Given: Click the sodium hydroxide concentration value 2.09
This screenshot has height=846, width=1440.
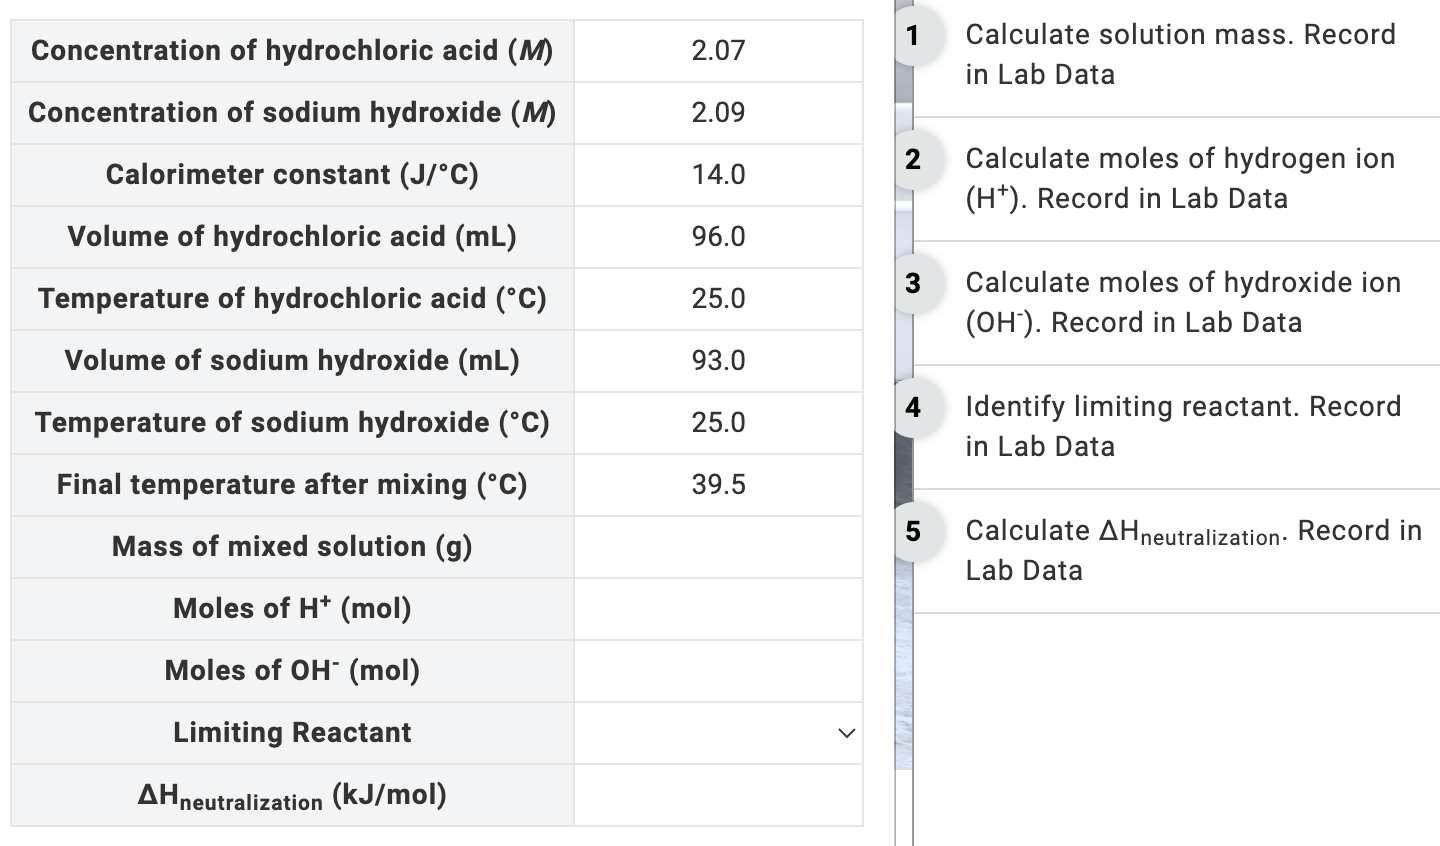Looking at the screenshot, I should [x=718, y=112].
